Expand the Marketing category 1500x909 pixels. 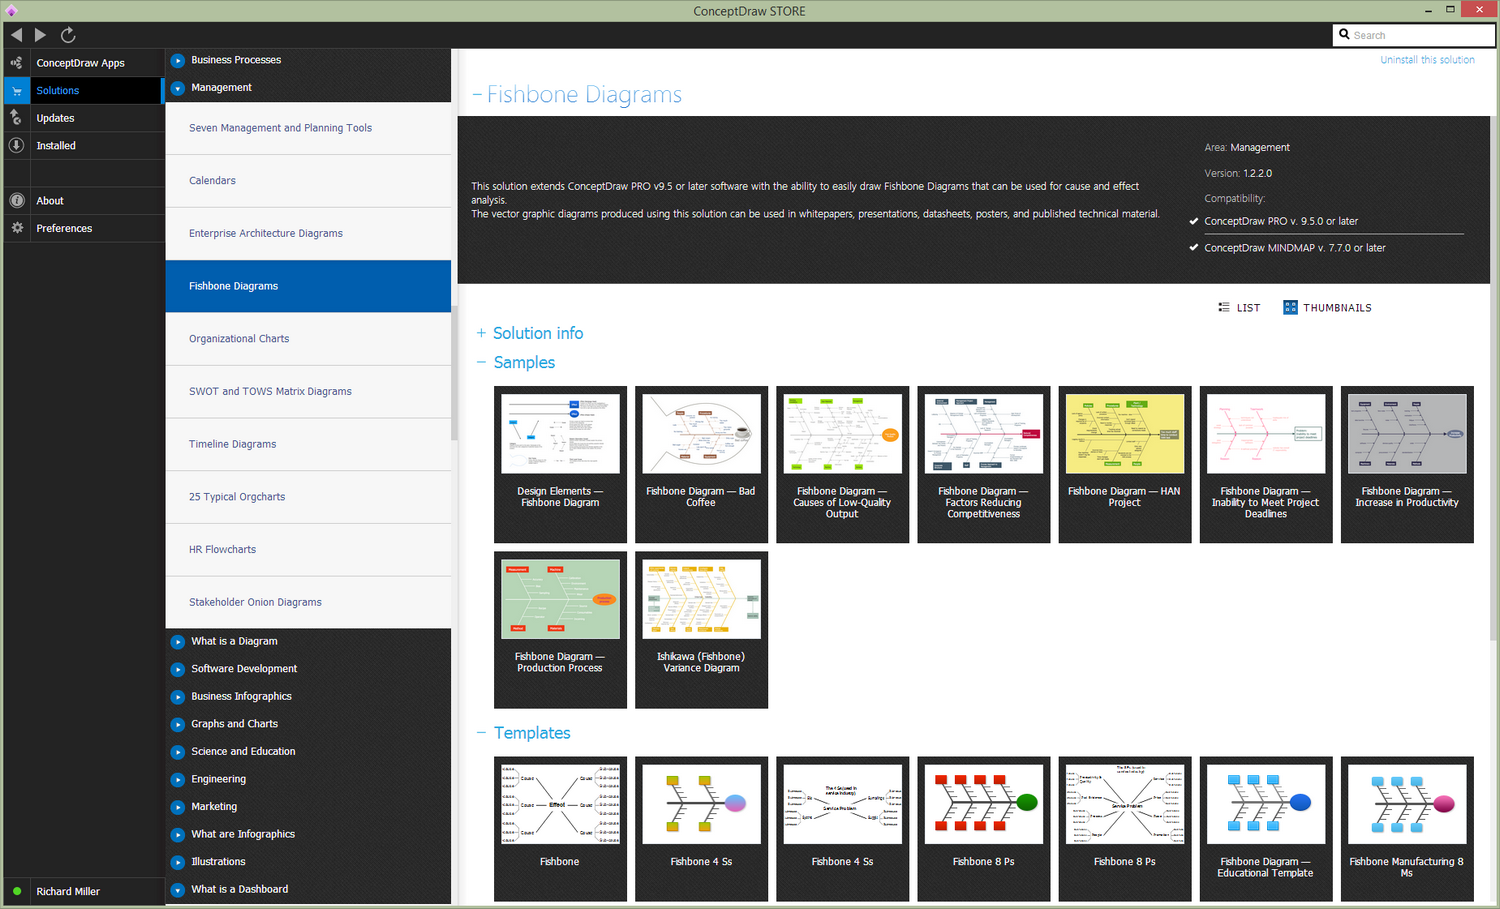tap(178, 806)
